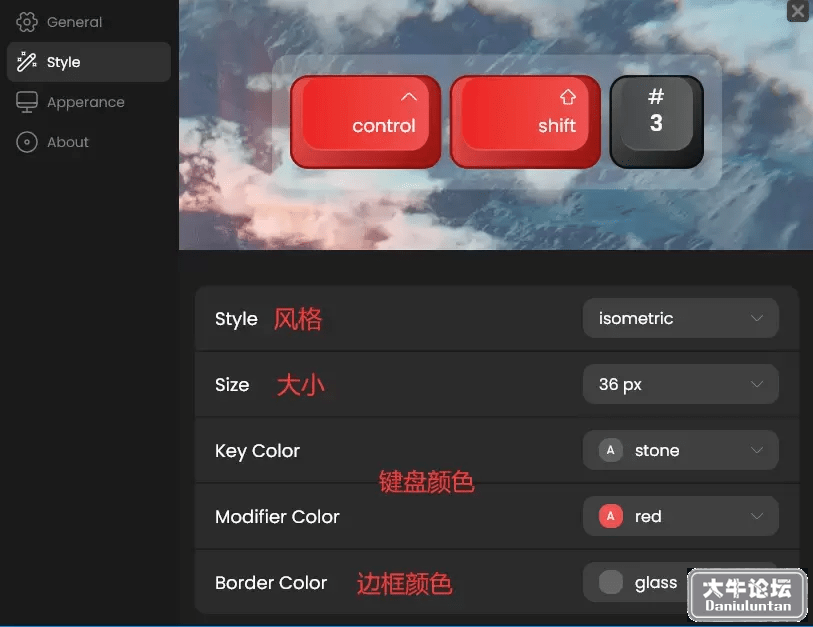Open Key Color dropdown showing stone
This screenshot has height=627, width=813.
(680, 450)
